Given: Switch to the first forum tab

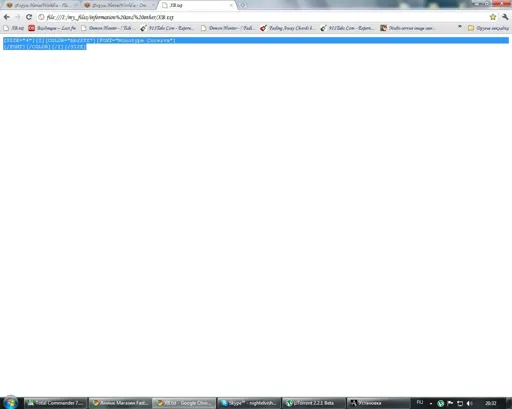Looking at the screenshot, I should point(41,5).
